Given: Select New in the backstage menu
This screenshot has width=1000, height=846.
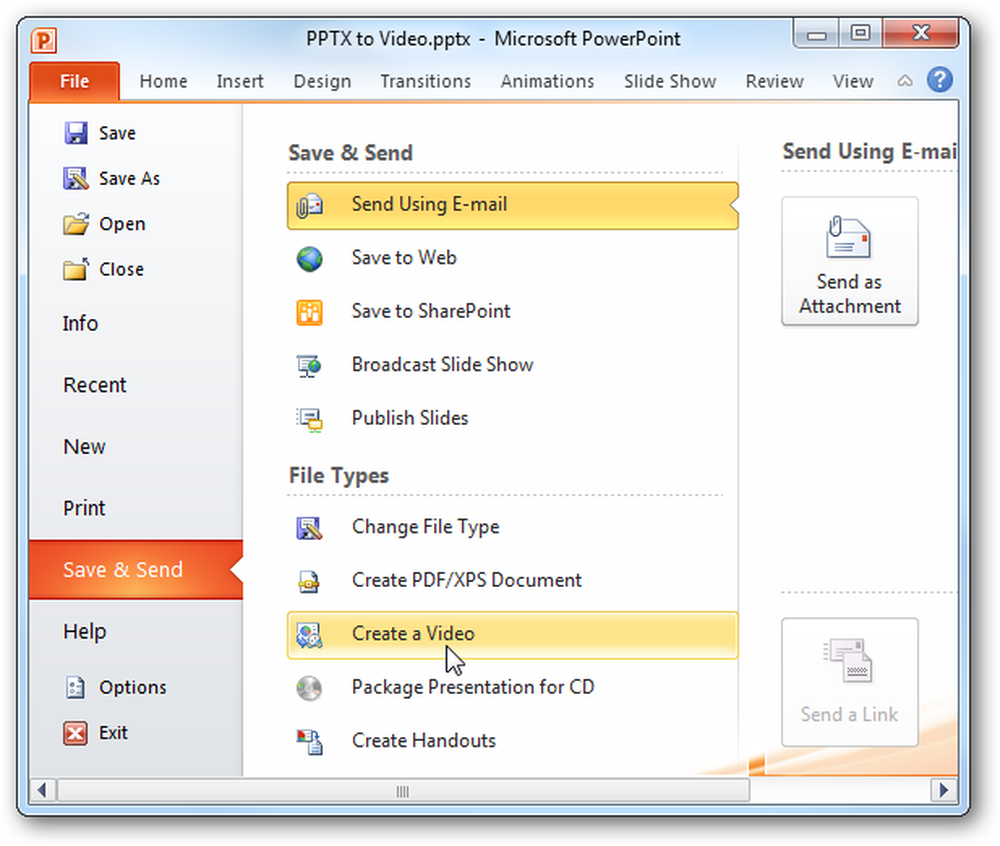Looking at the screenshot, I should 84,446.
